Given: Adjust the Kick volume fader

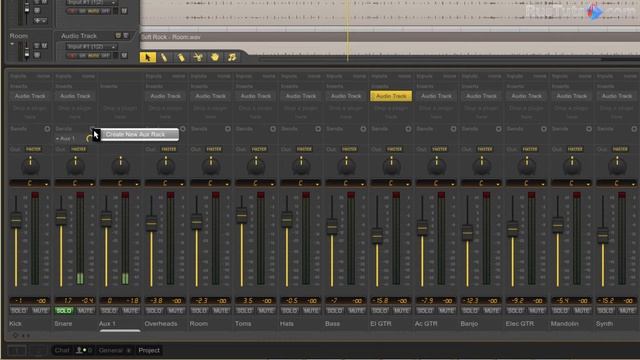Looking at the screenshot, I should [x=16, y=220].
